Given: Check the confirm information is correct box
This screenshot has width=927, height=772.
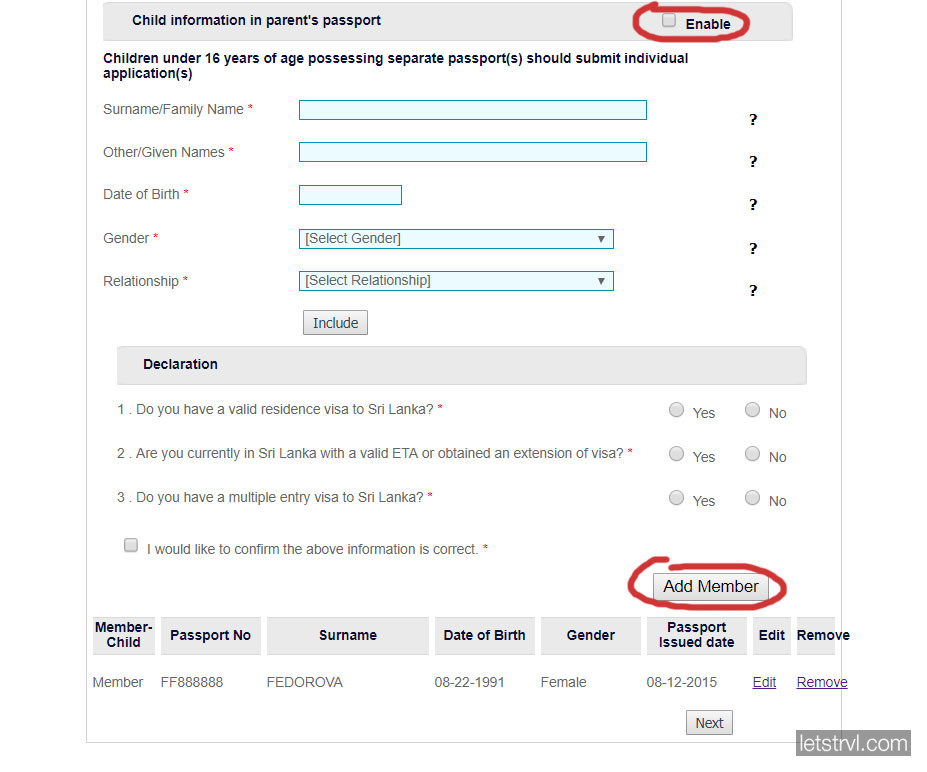Looking at the screenshot, I should 131,545.
